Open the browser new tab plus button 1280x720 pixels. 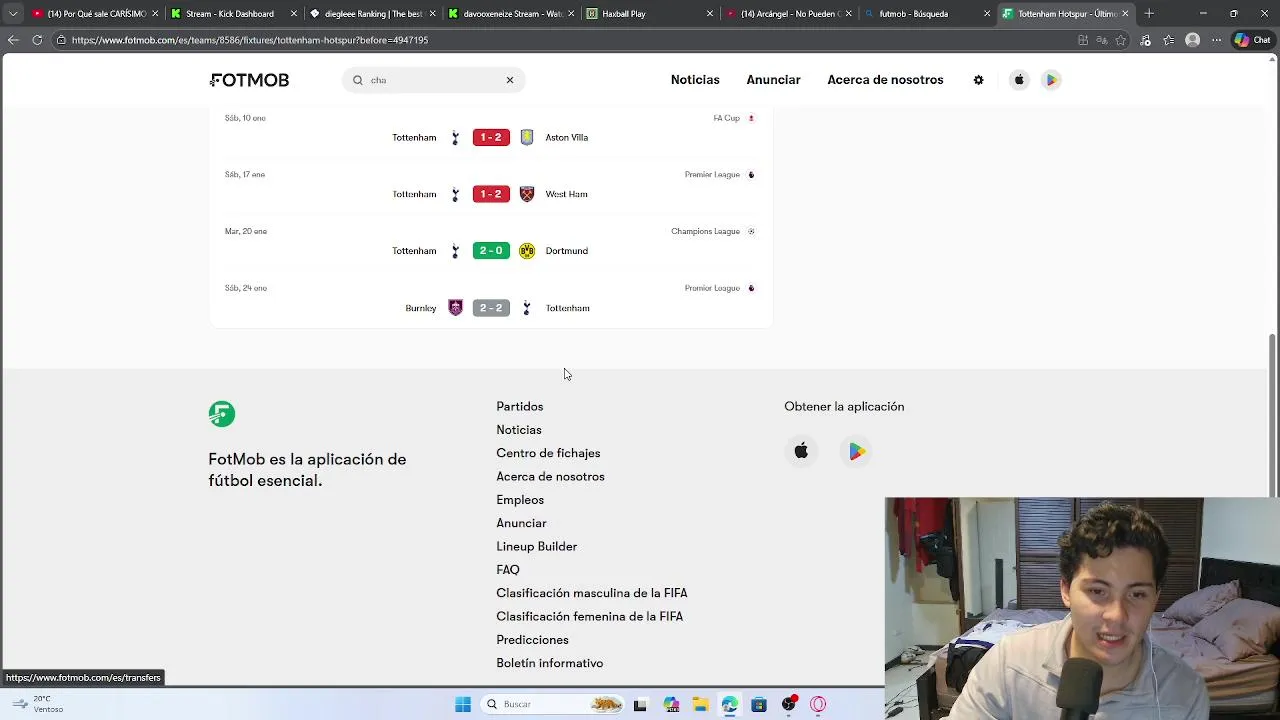pos(1149,14)
